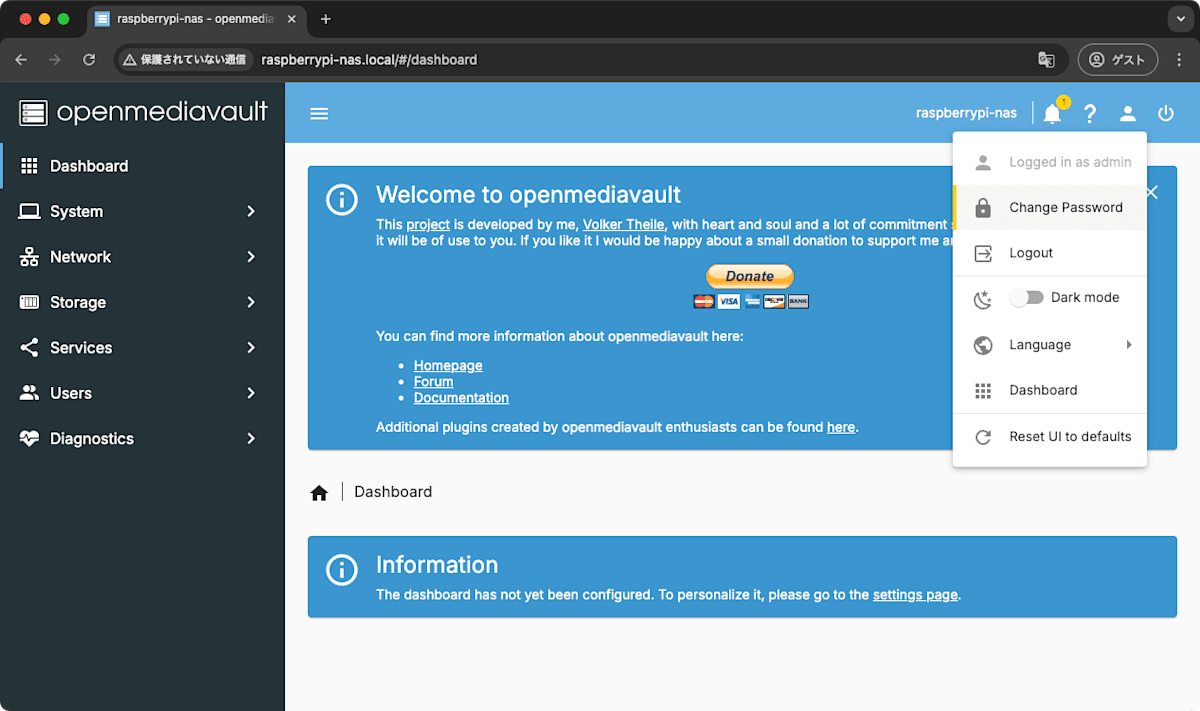Expand the Services menu chevron

tap(251, 348)
